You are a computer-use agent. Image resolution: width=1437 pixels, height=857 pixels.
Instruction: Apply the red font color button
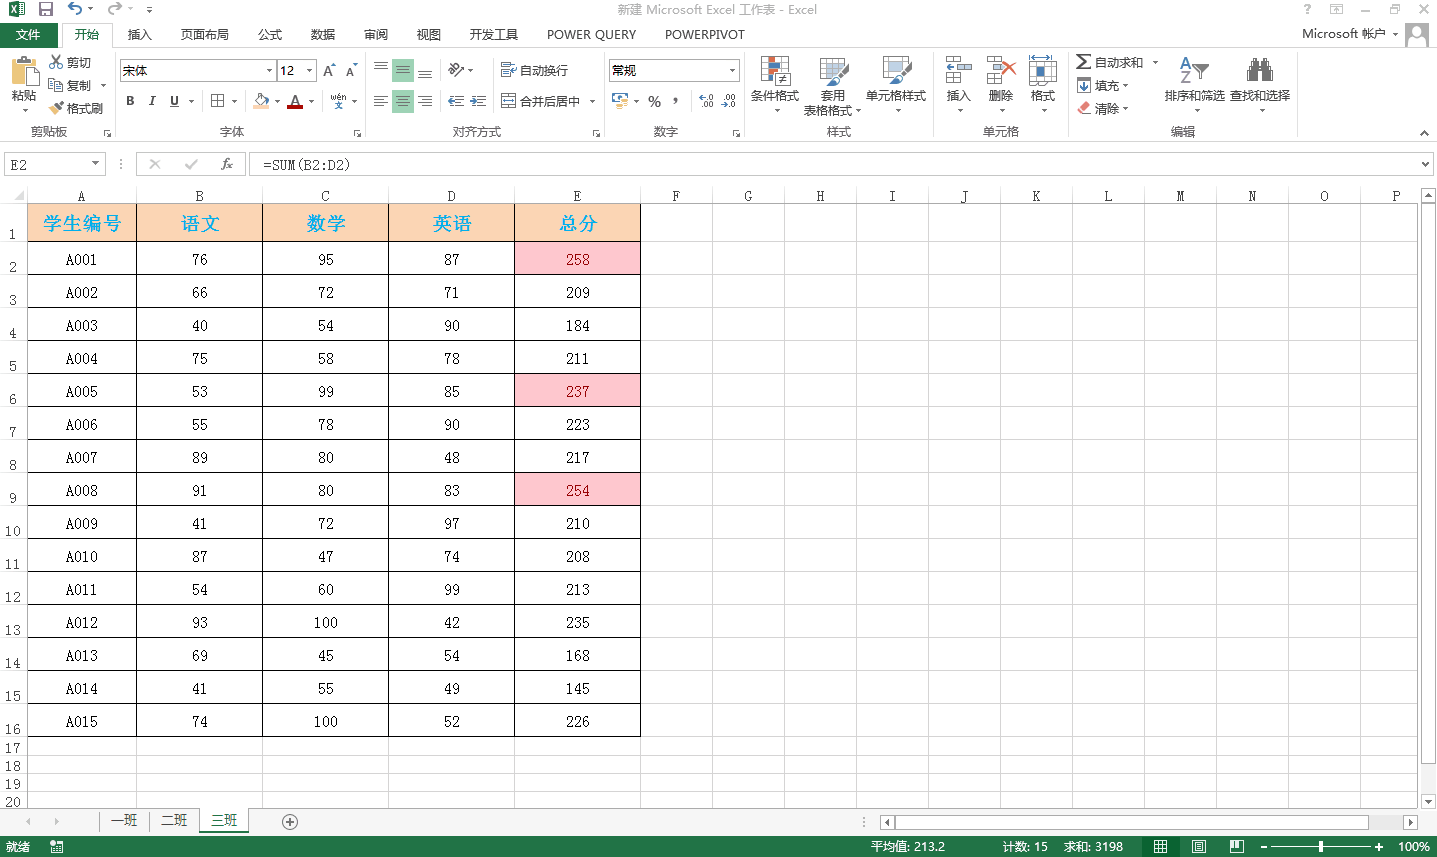295,101
